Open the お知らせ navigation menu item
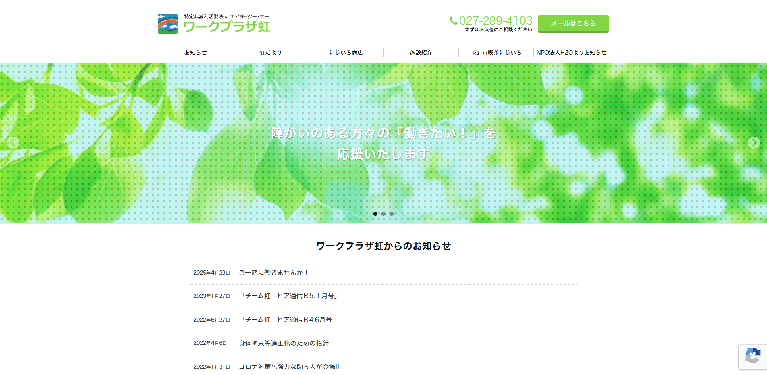 pyautogui.click(x=195, y=52)
